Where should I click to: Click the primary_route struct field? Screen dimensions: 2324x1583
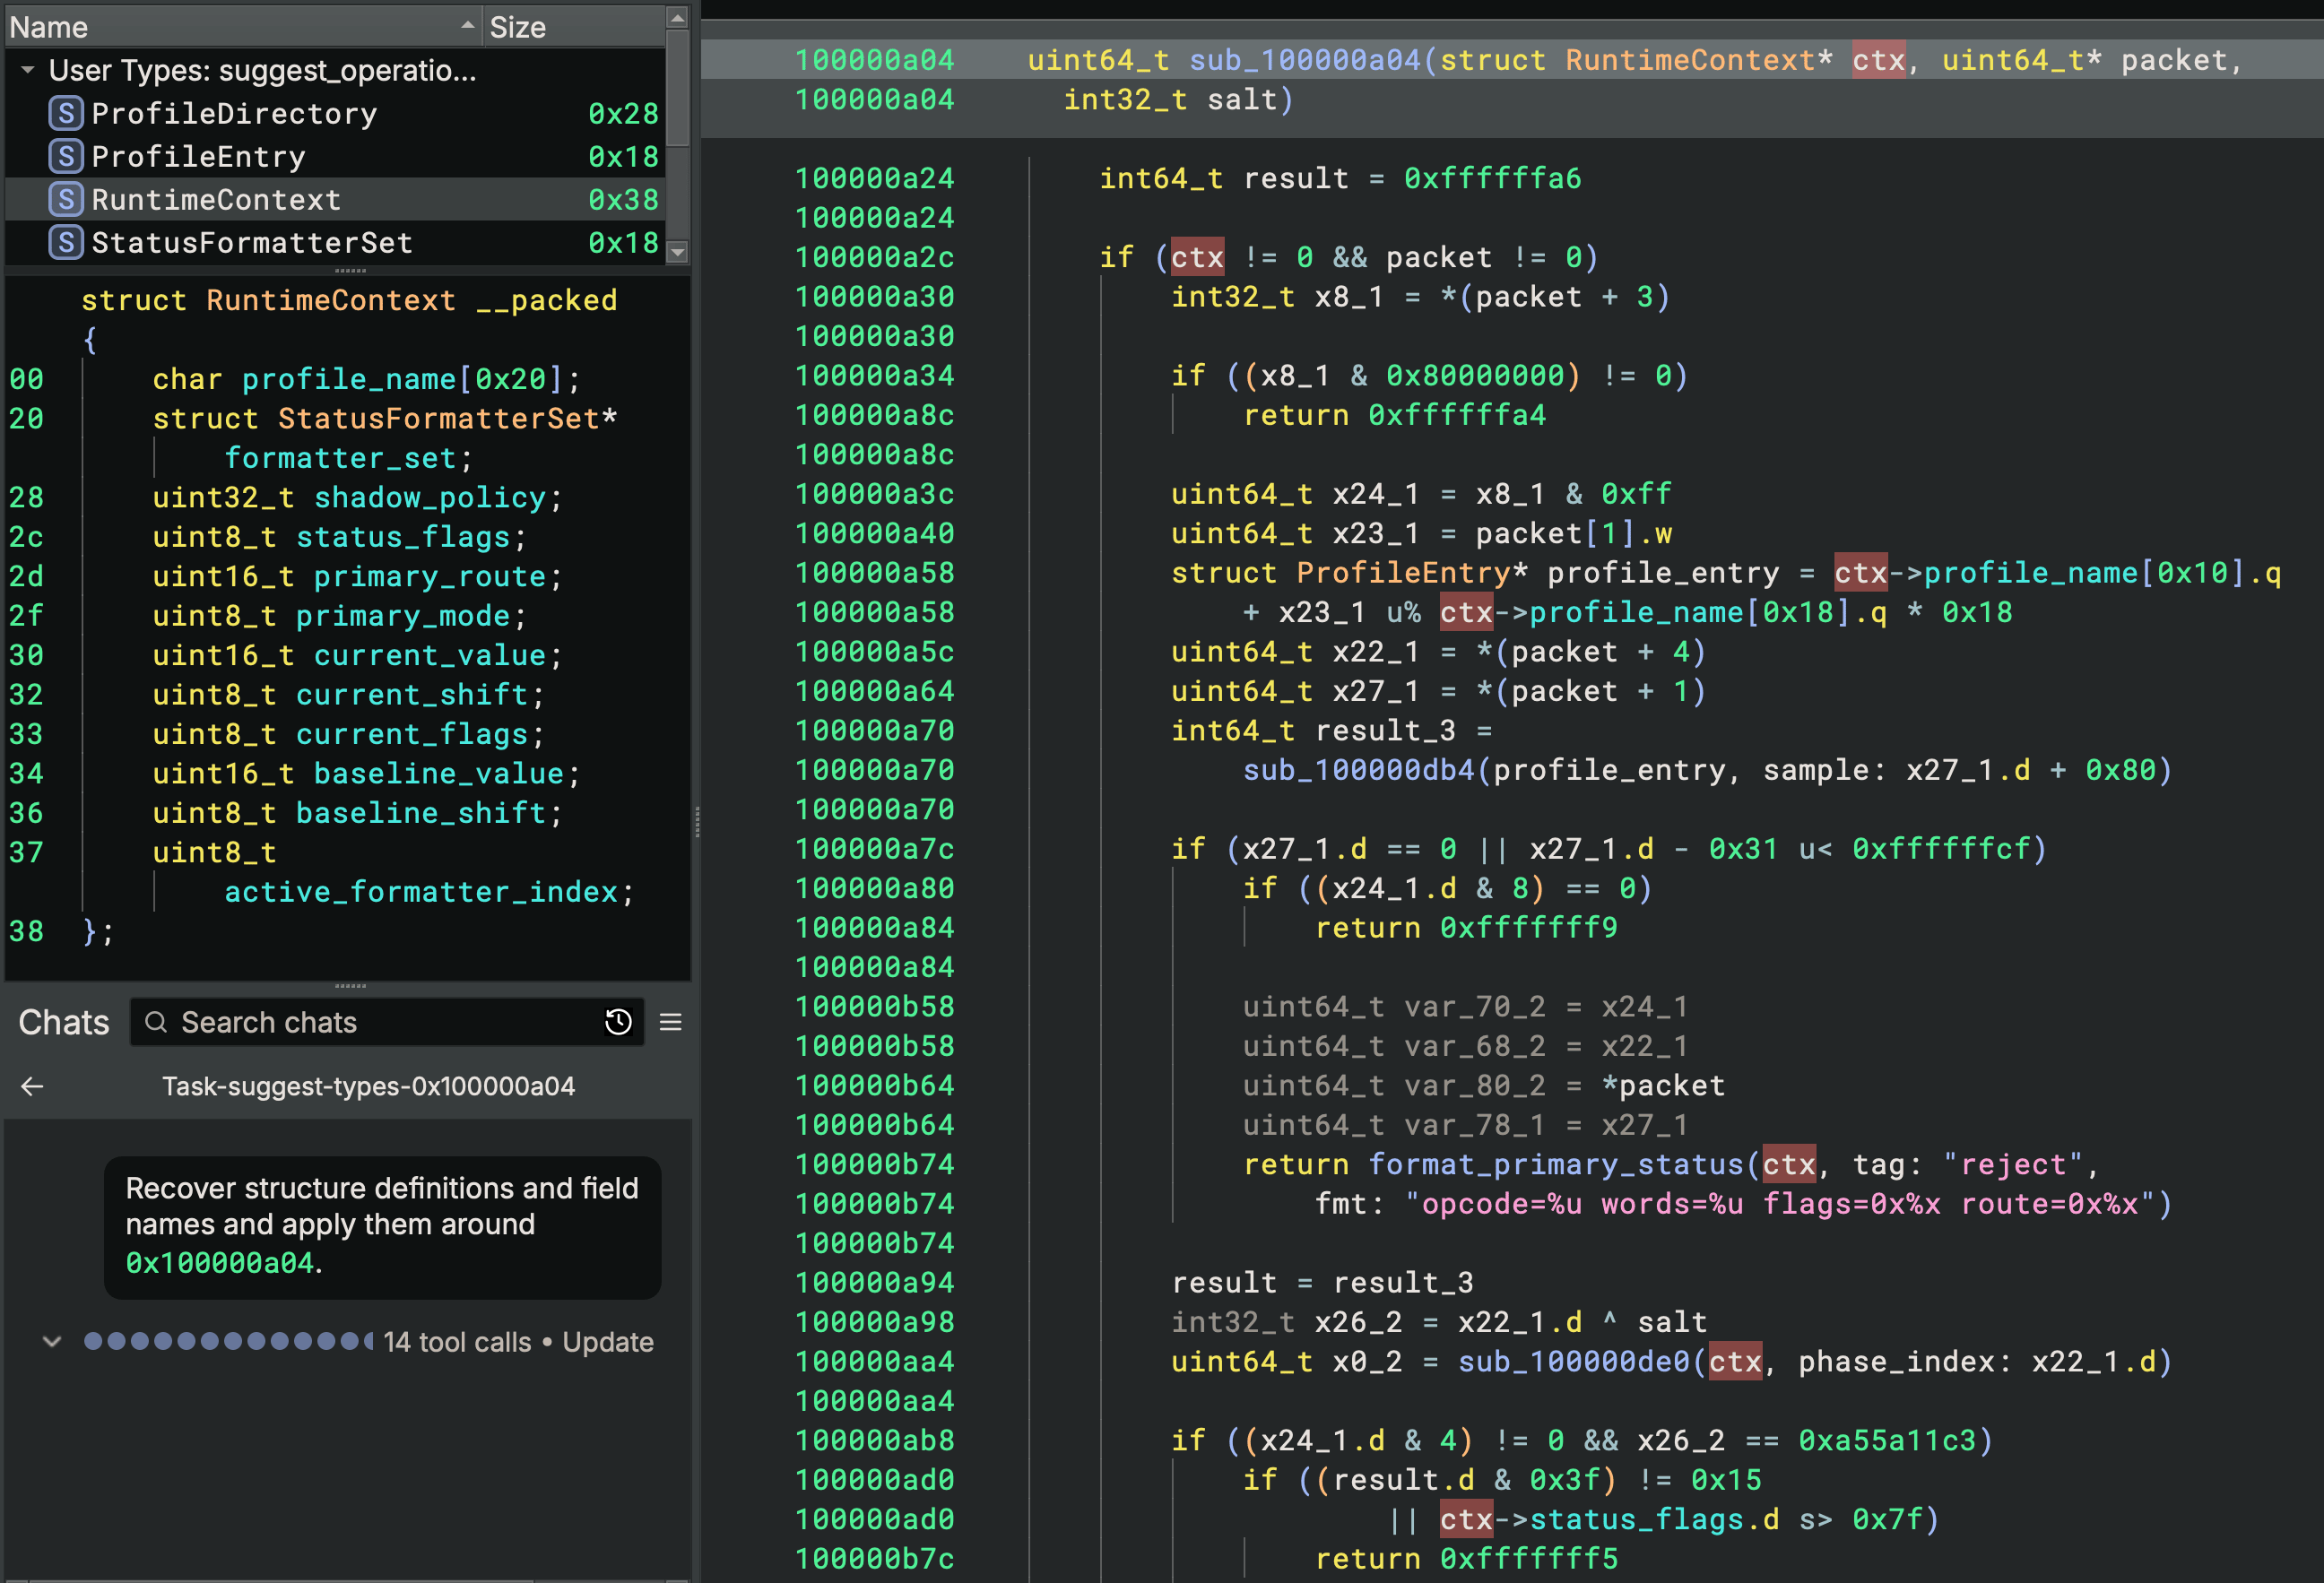(x=430, y=576)
